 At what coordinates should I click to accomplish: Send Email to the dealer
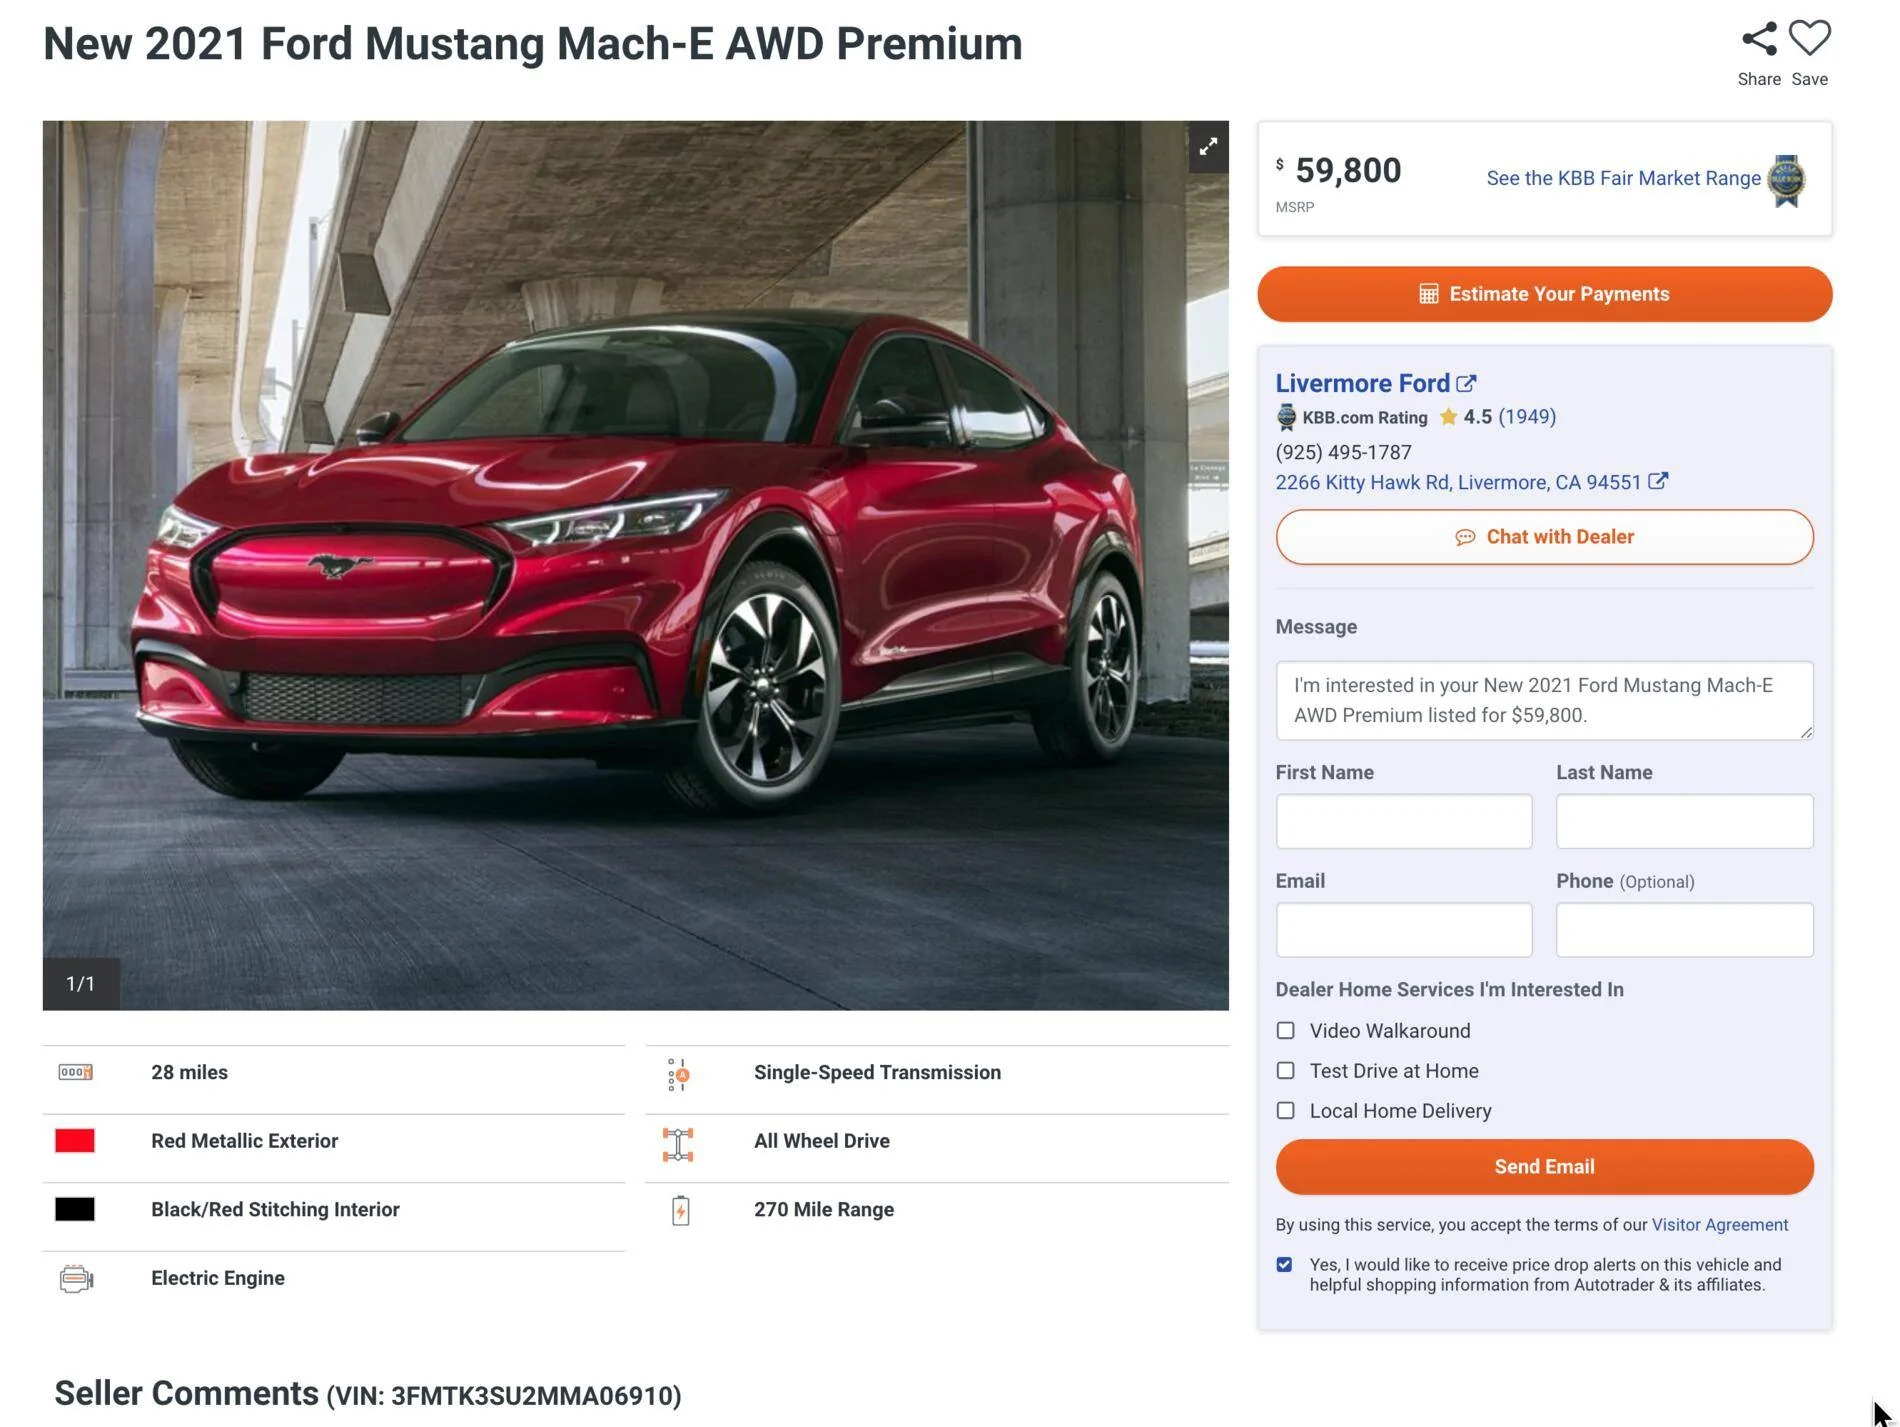click(1545, 1167)
